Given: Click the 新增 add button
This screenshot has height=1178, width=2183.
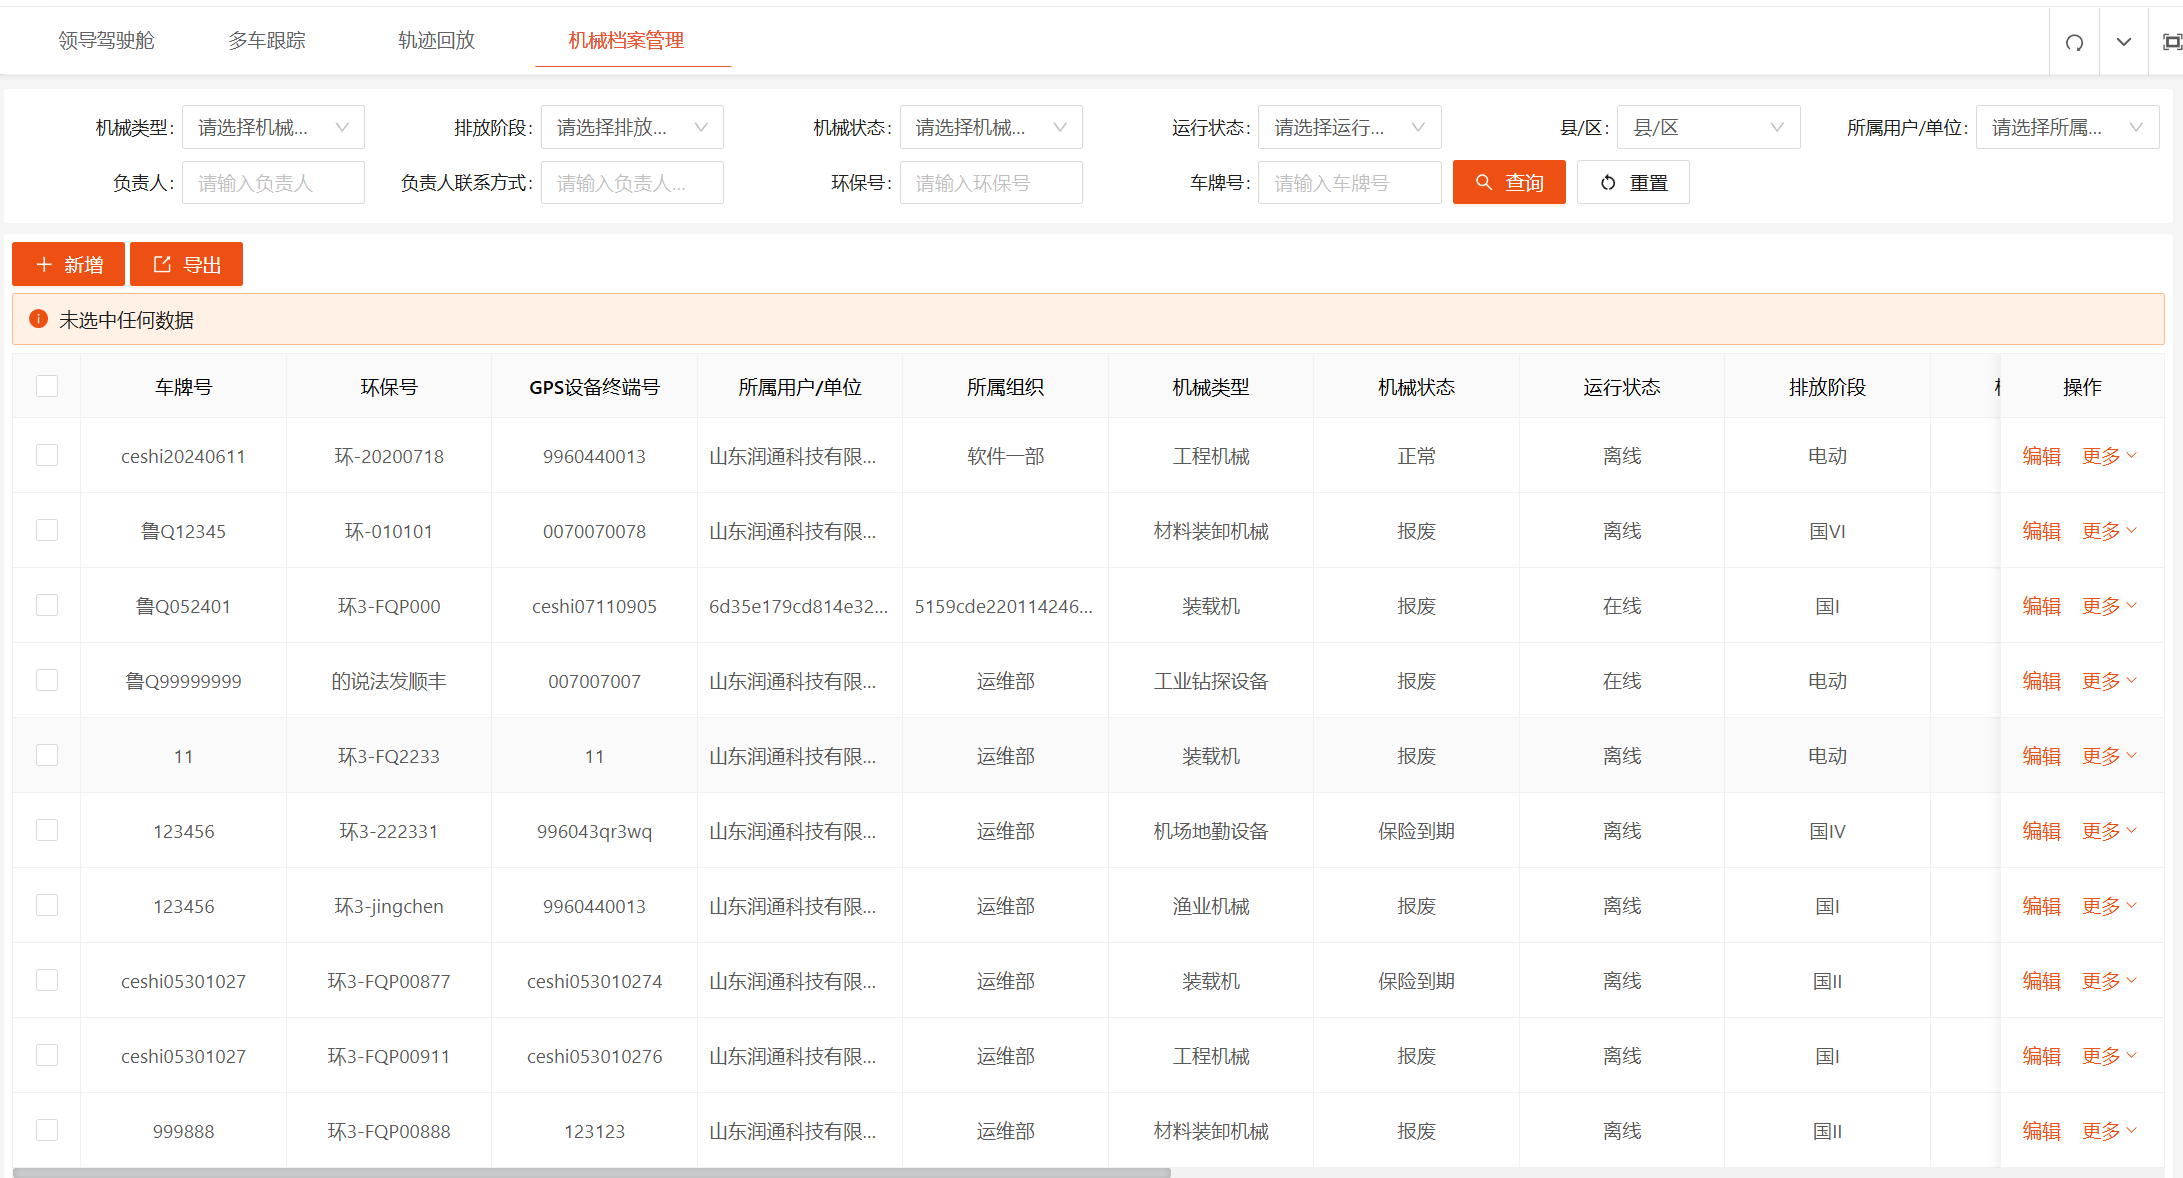Looking at the screenshot, I should click(68, 264).
